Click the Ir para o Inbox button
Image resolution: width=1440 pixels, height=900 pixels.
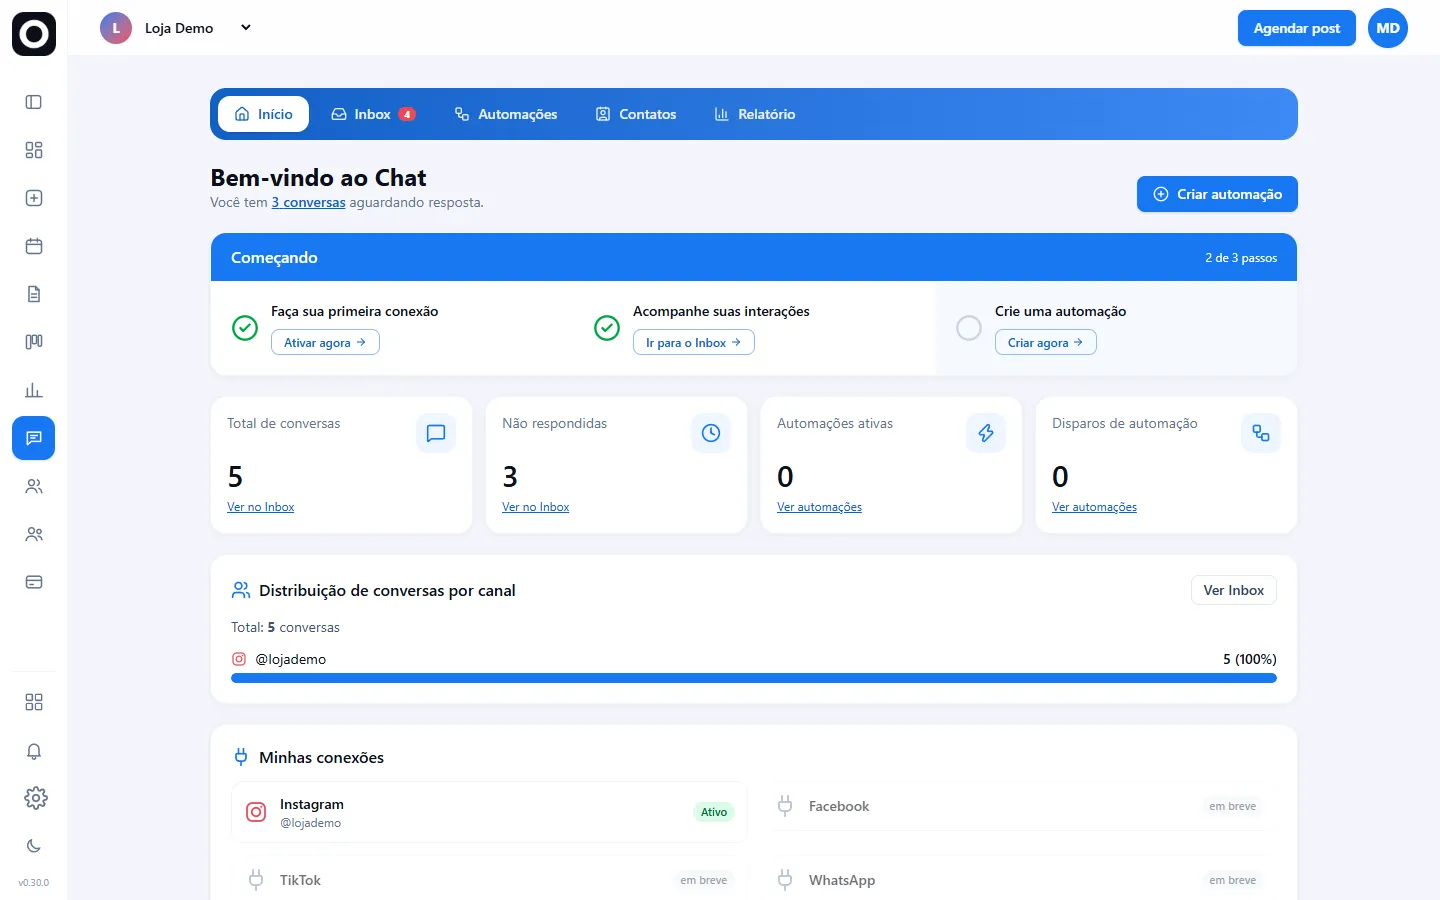coord(694,342)
